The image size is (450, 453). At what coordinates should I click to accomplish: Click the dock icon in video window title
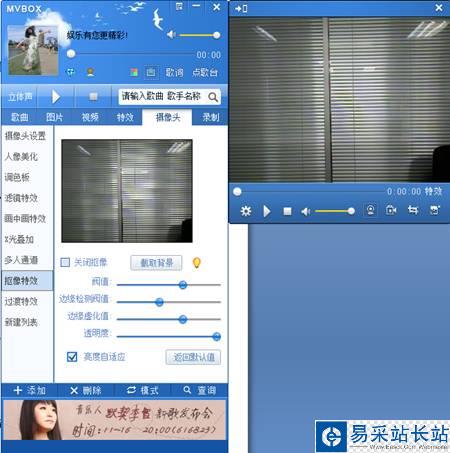[x=241, y=8]
